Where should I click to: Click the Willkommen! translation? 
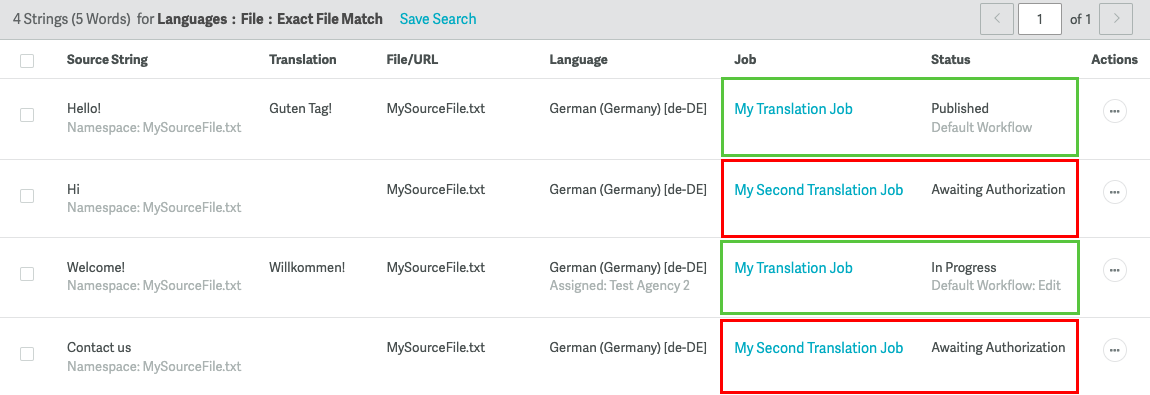pos(307,267)
